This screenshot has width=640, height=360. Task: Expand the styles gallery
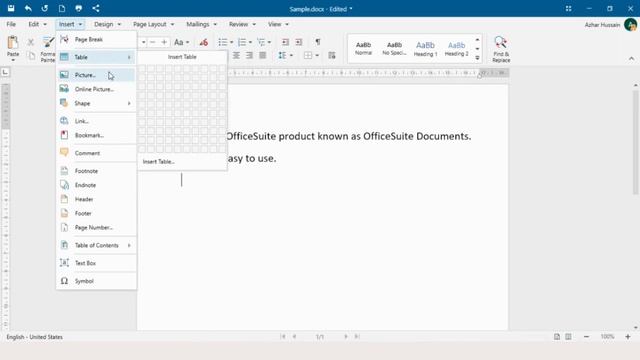point(477,58)
